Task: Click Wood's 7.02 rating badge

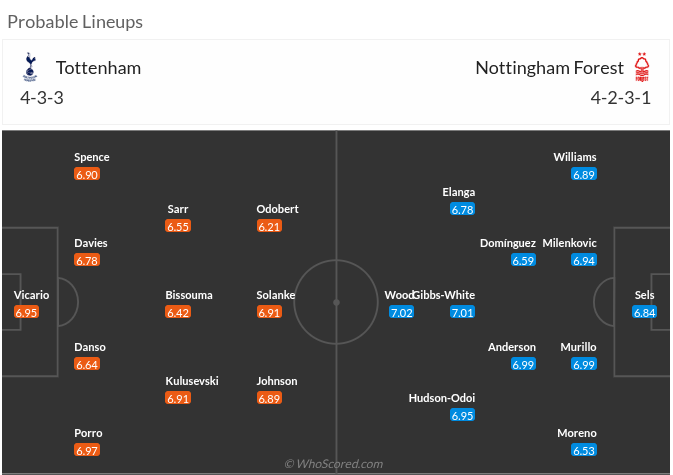Action: tap(401, 312)
